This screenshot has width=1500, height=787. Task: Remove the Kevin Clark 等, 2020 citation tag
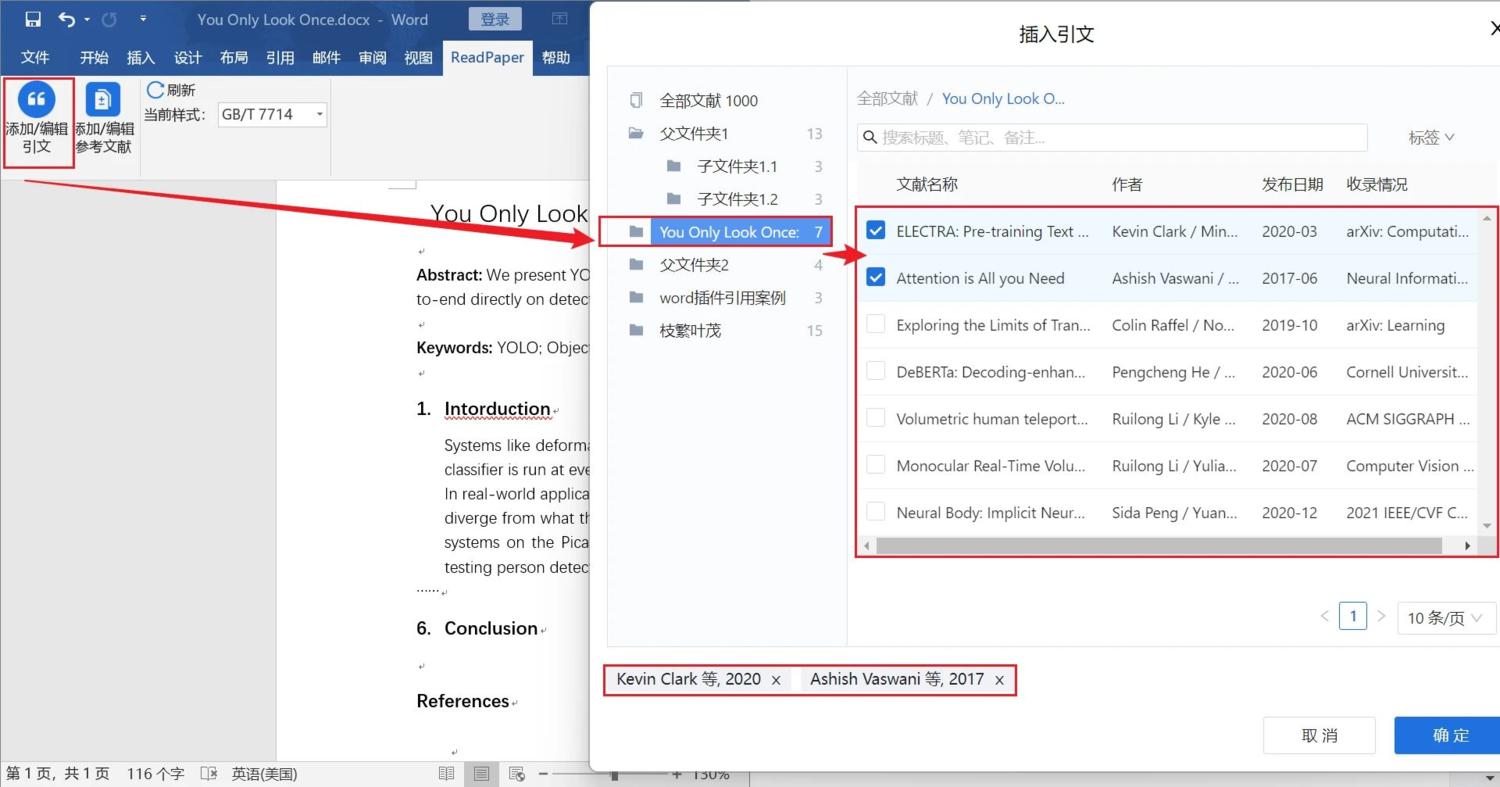pyautogui.click(x=776, y=680)
